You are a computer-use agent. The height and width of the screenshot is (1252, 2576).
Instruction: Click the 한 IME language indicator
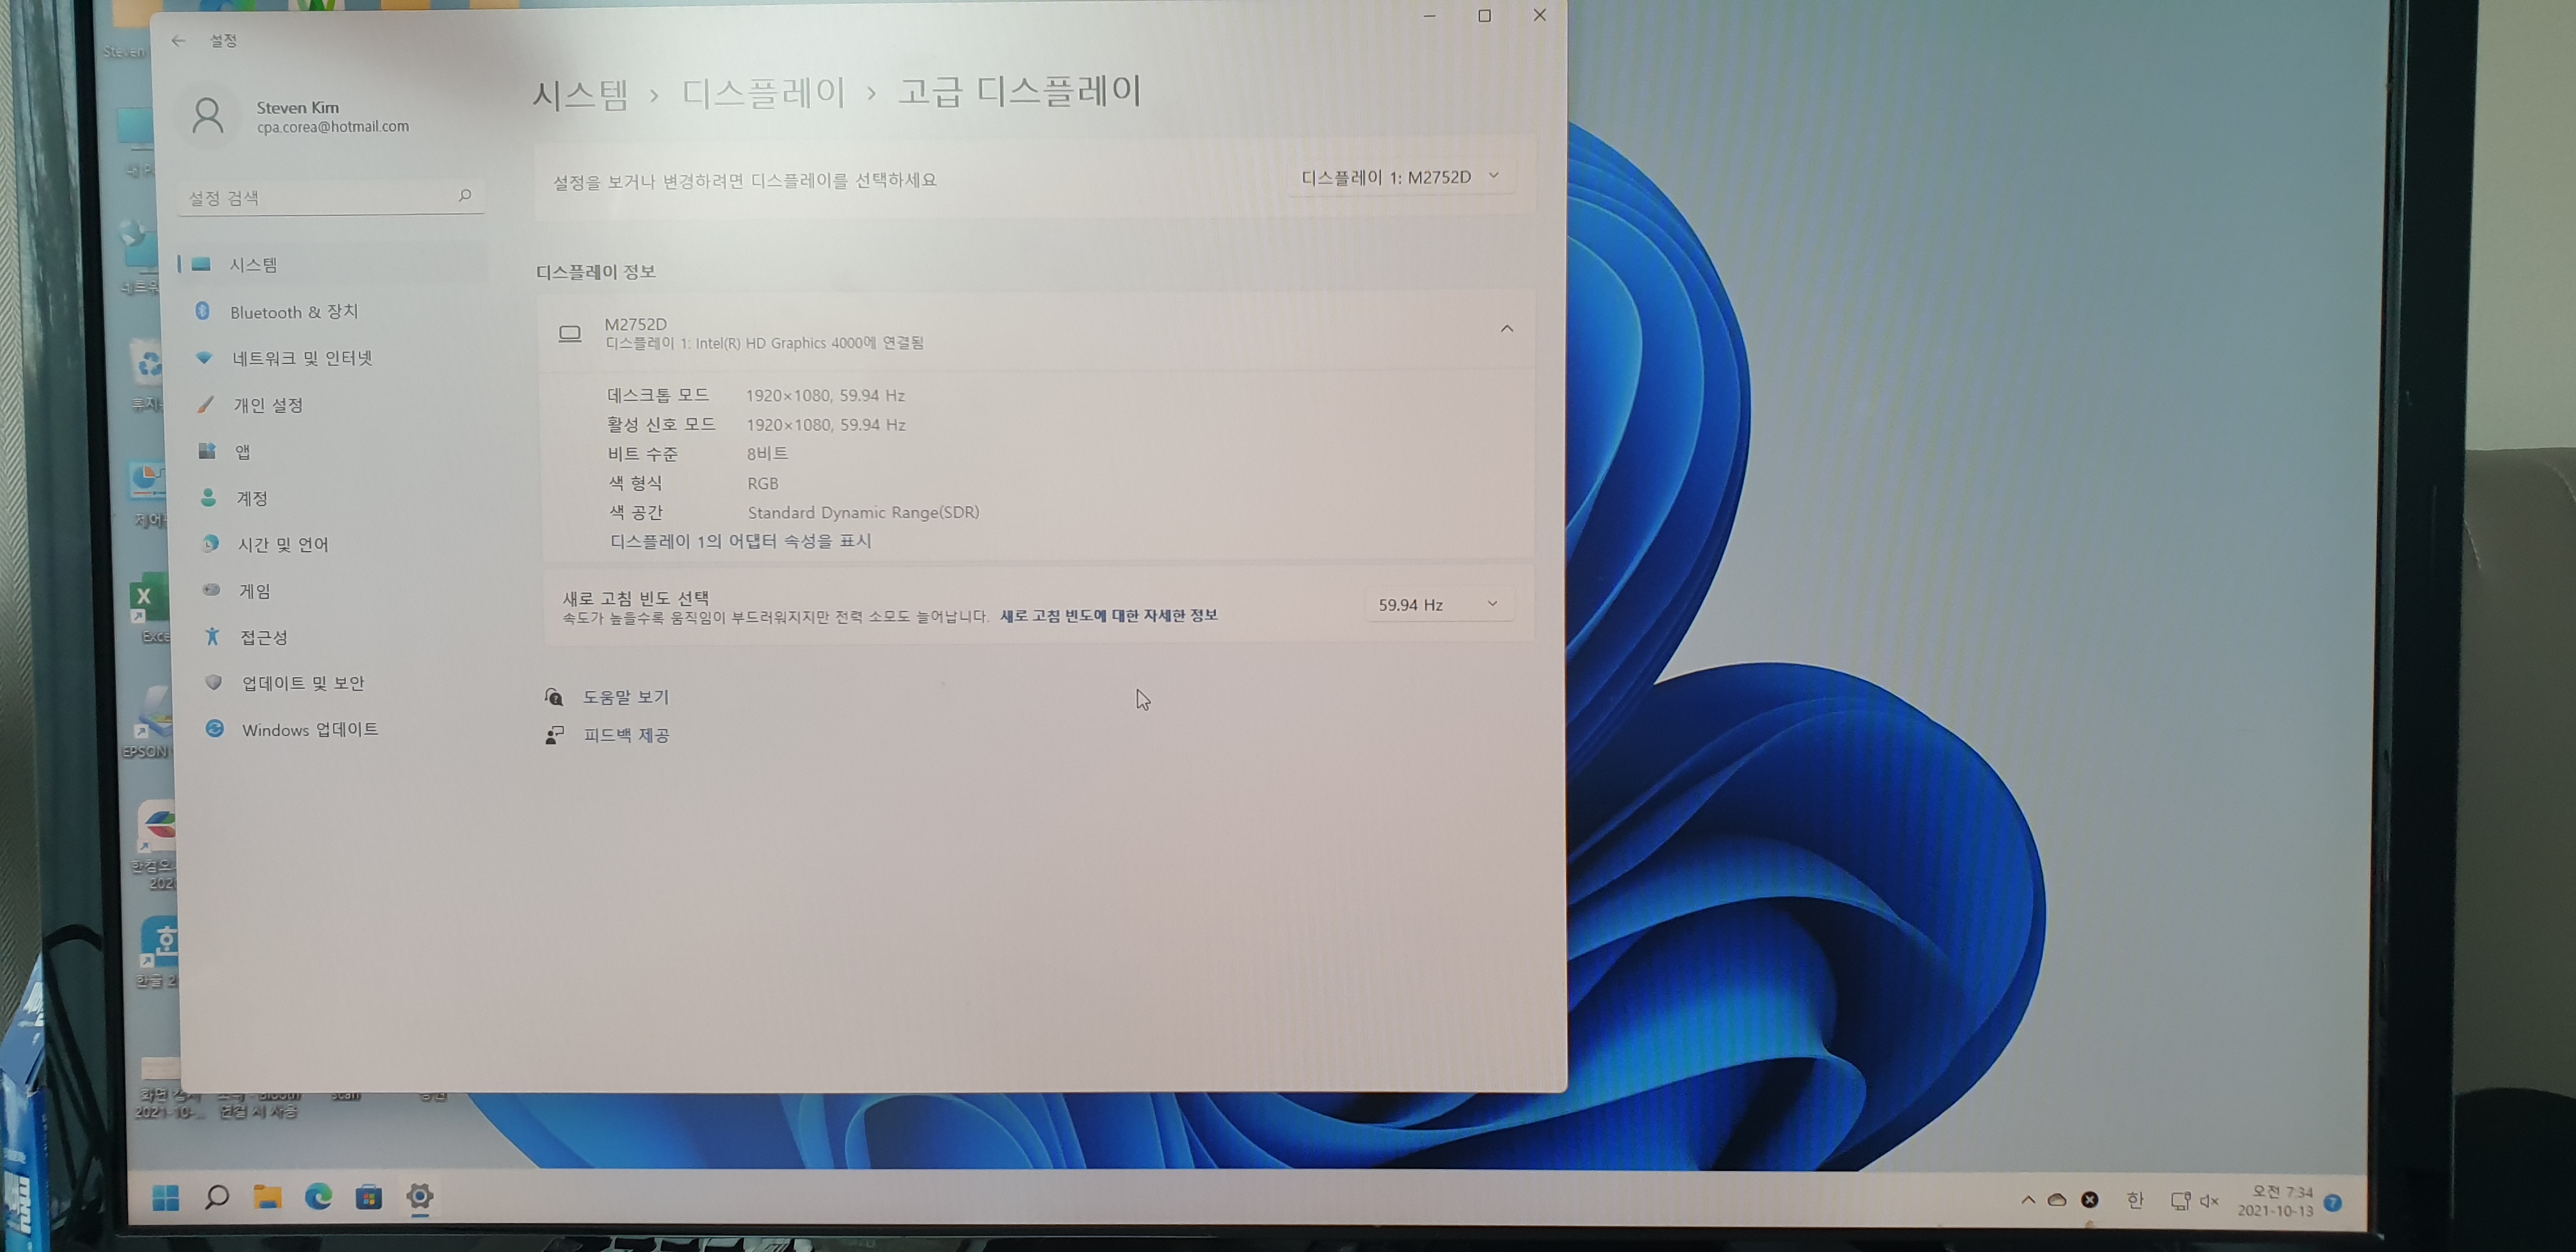2135,1199
